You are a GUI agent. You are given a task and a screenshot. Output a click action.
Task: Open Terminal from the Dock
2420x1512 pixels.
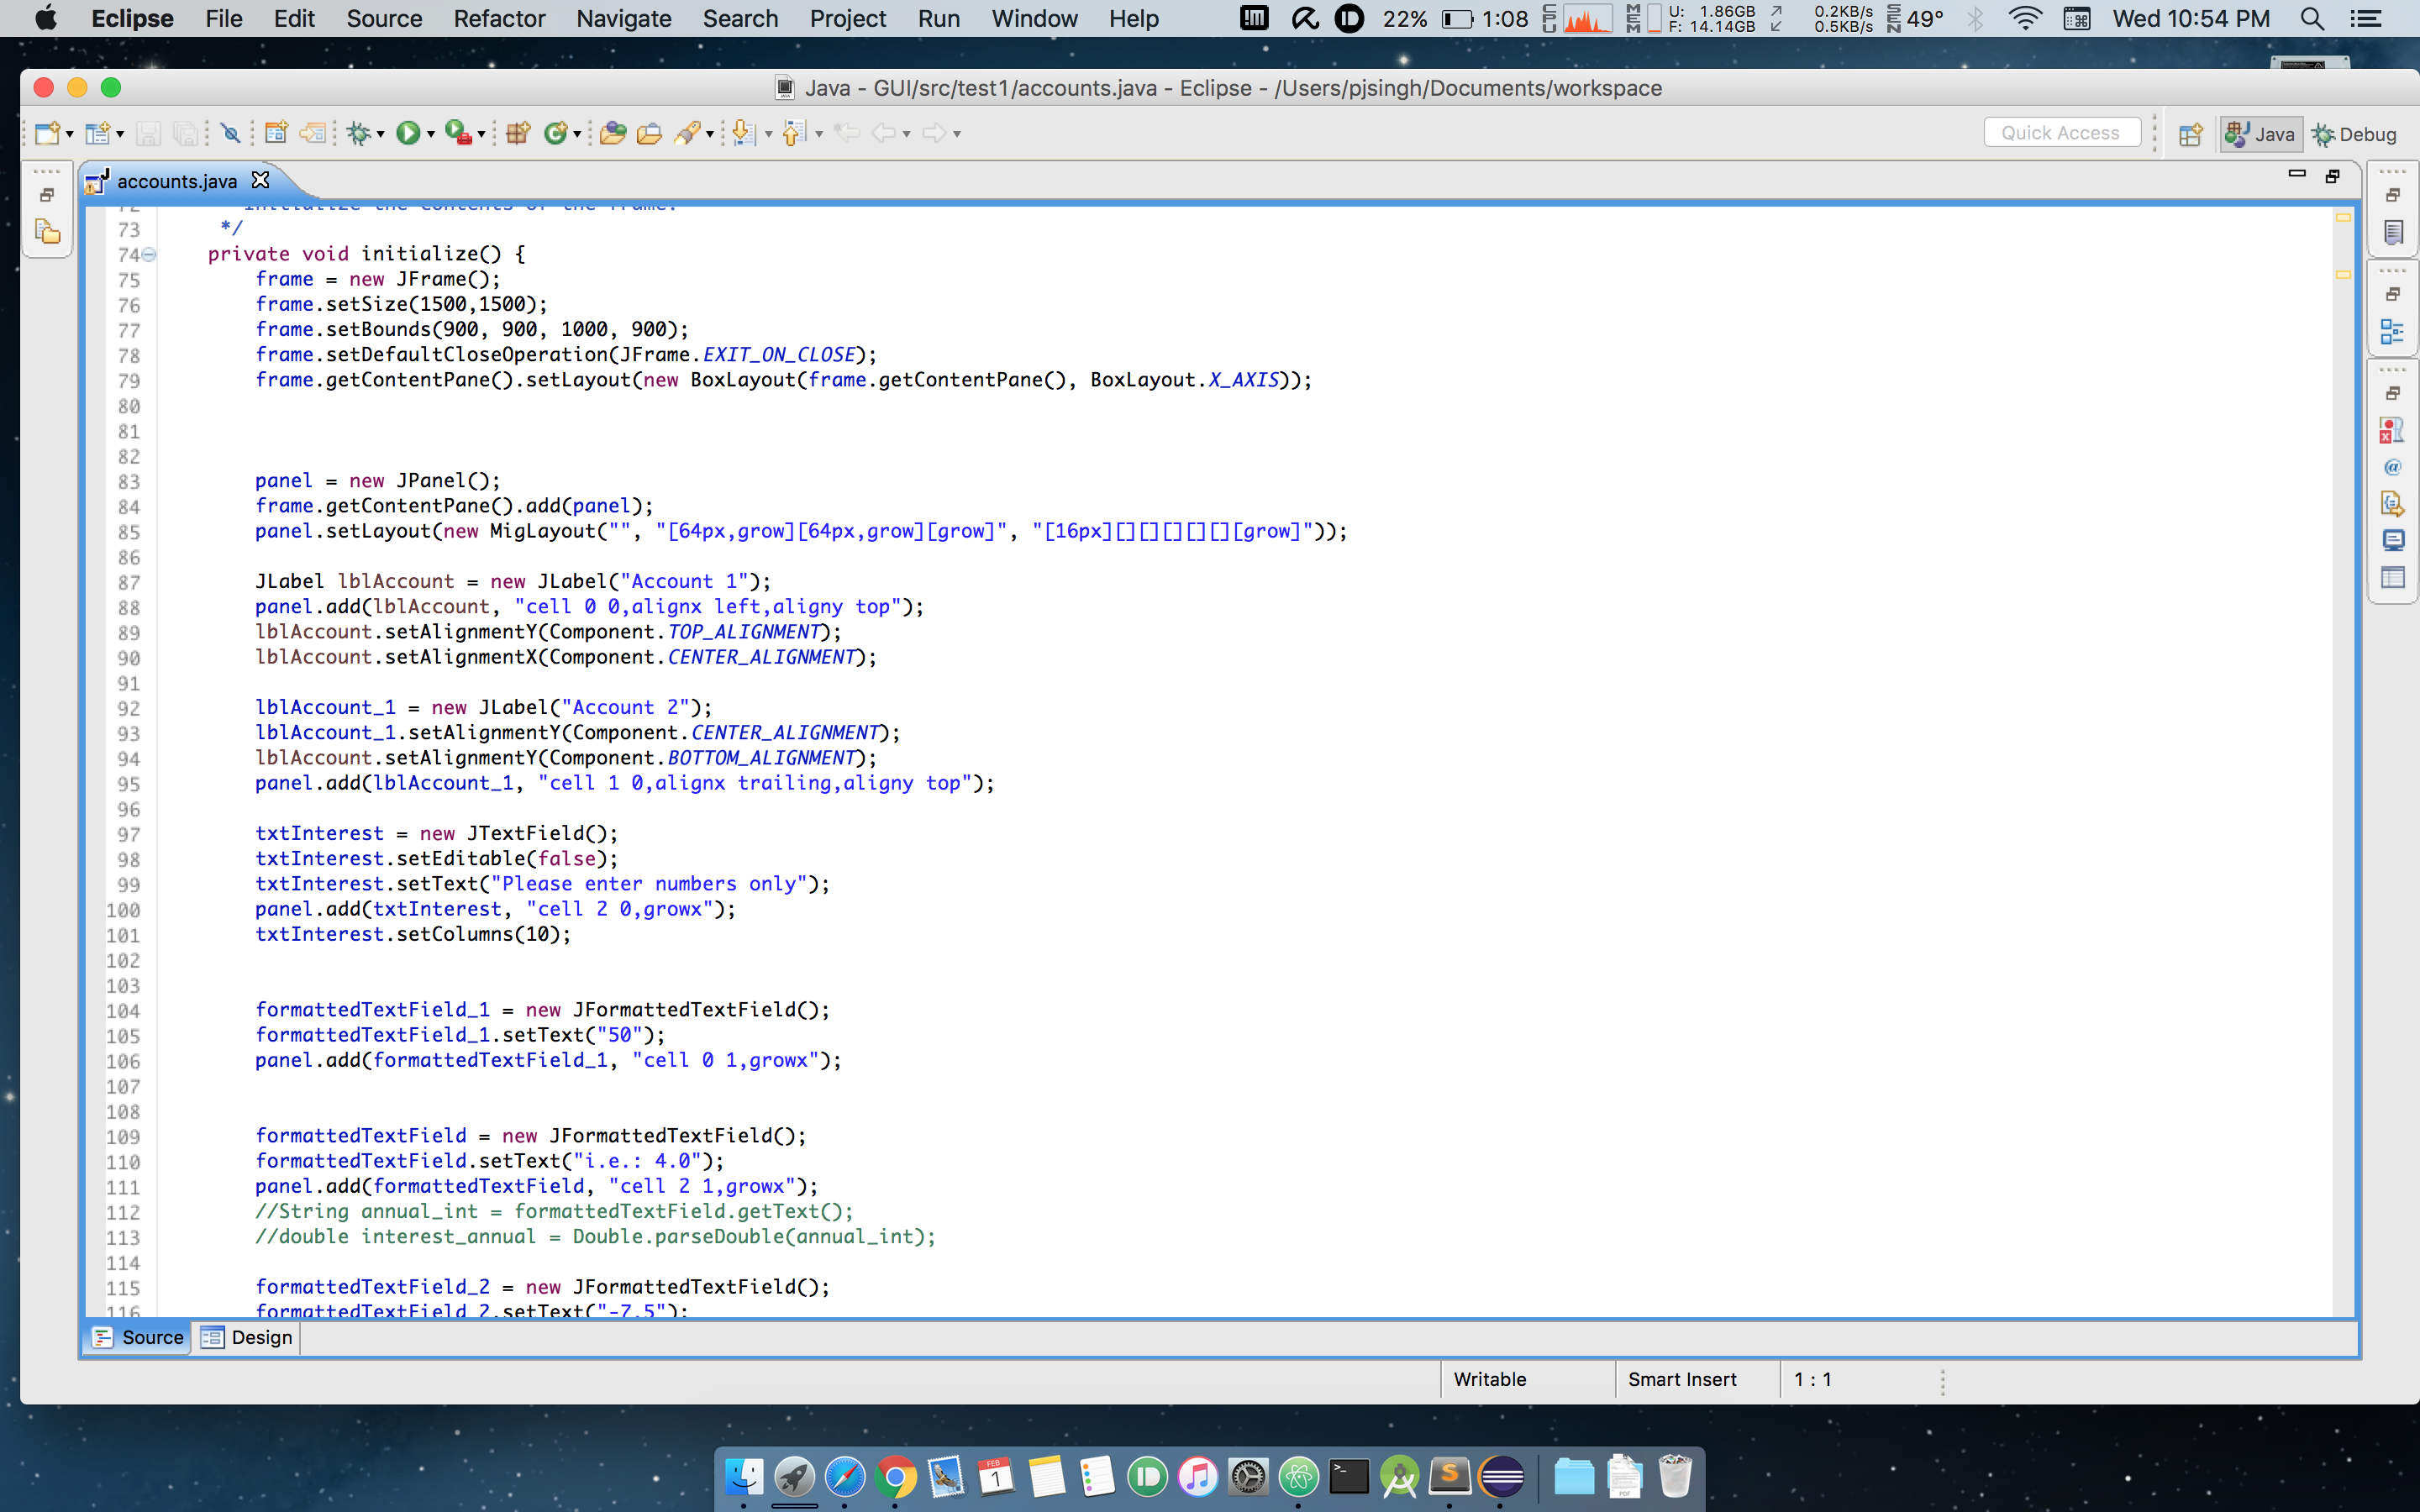(x=1349, y=1476)
